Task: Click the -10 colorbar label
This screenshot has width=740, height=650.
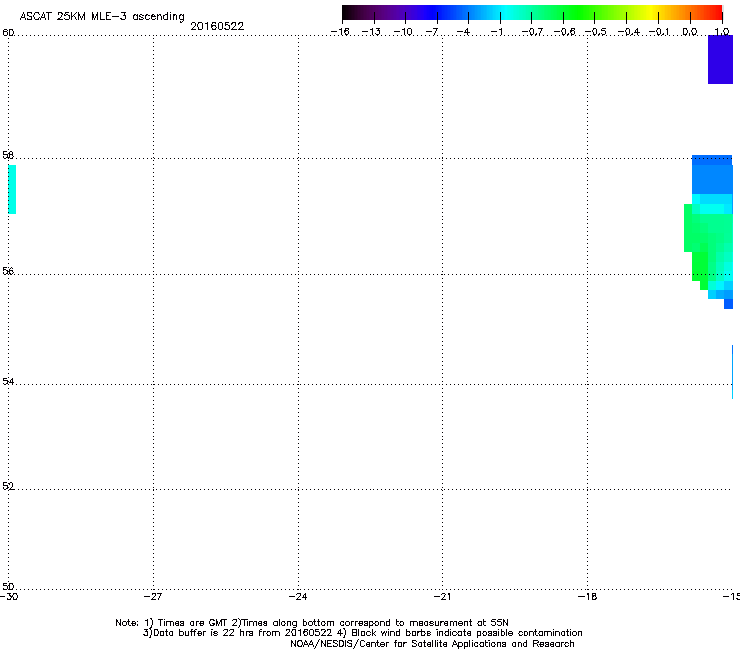Action: coord(403,32)
